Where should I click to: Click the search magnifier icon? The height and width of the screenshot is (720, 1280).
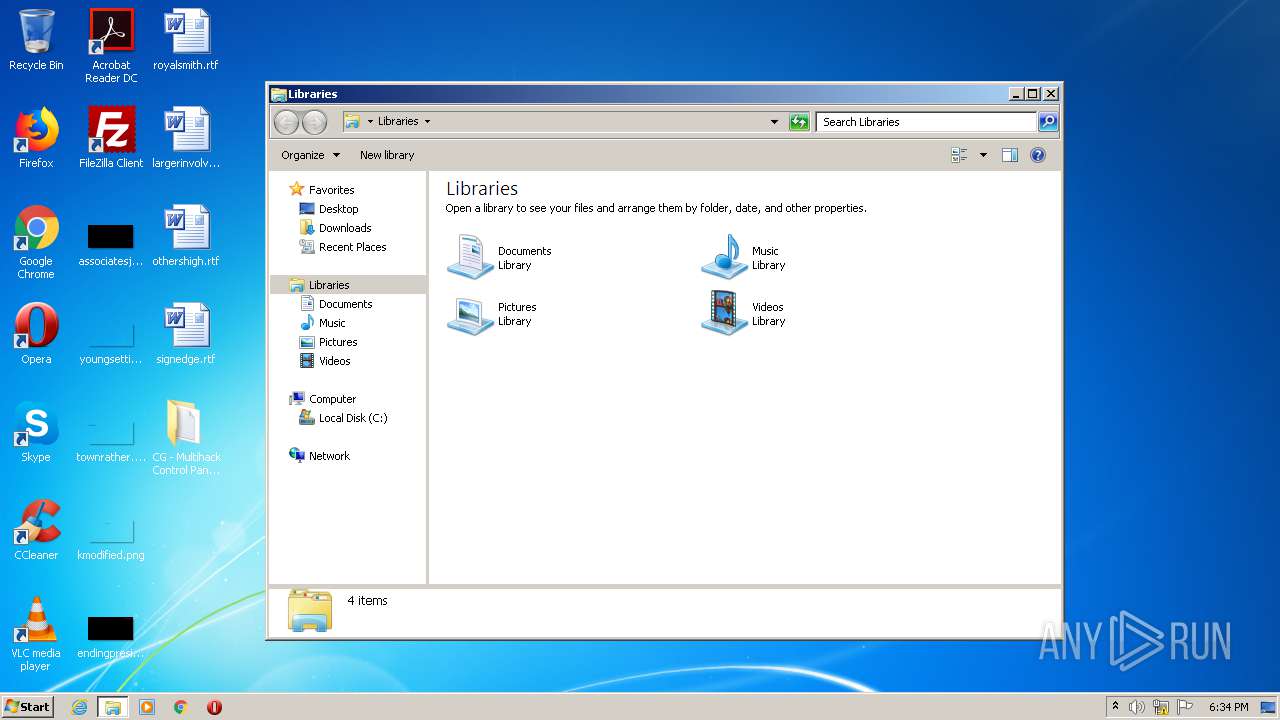1047,122
